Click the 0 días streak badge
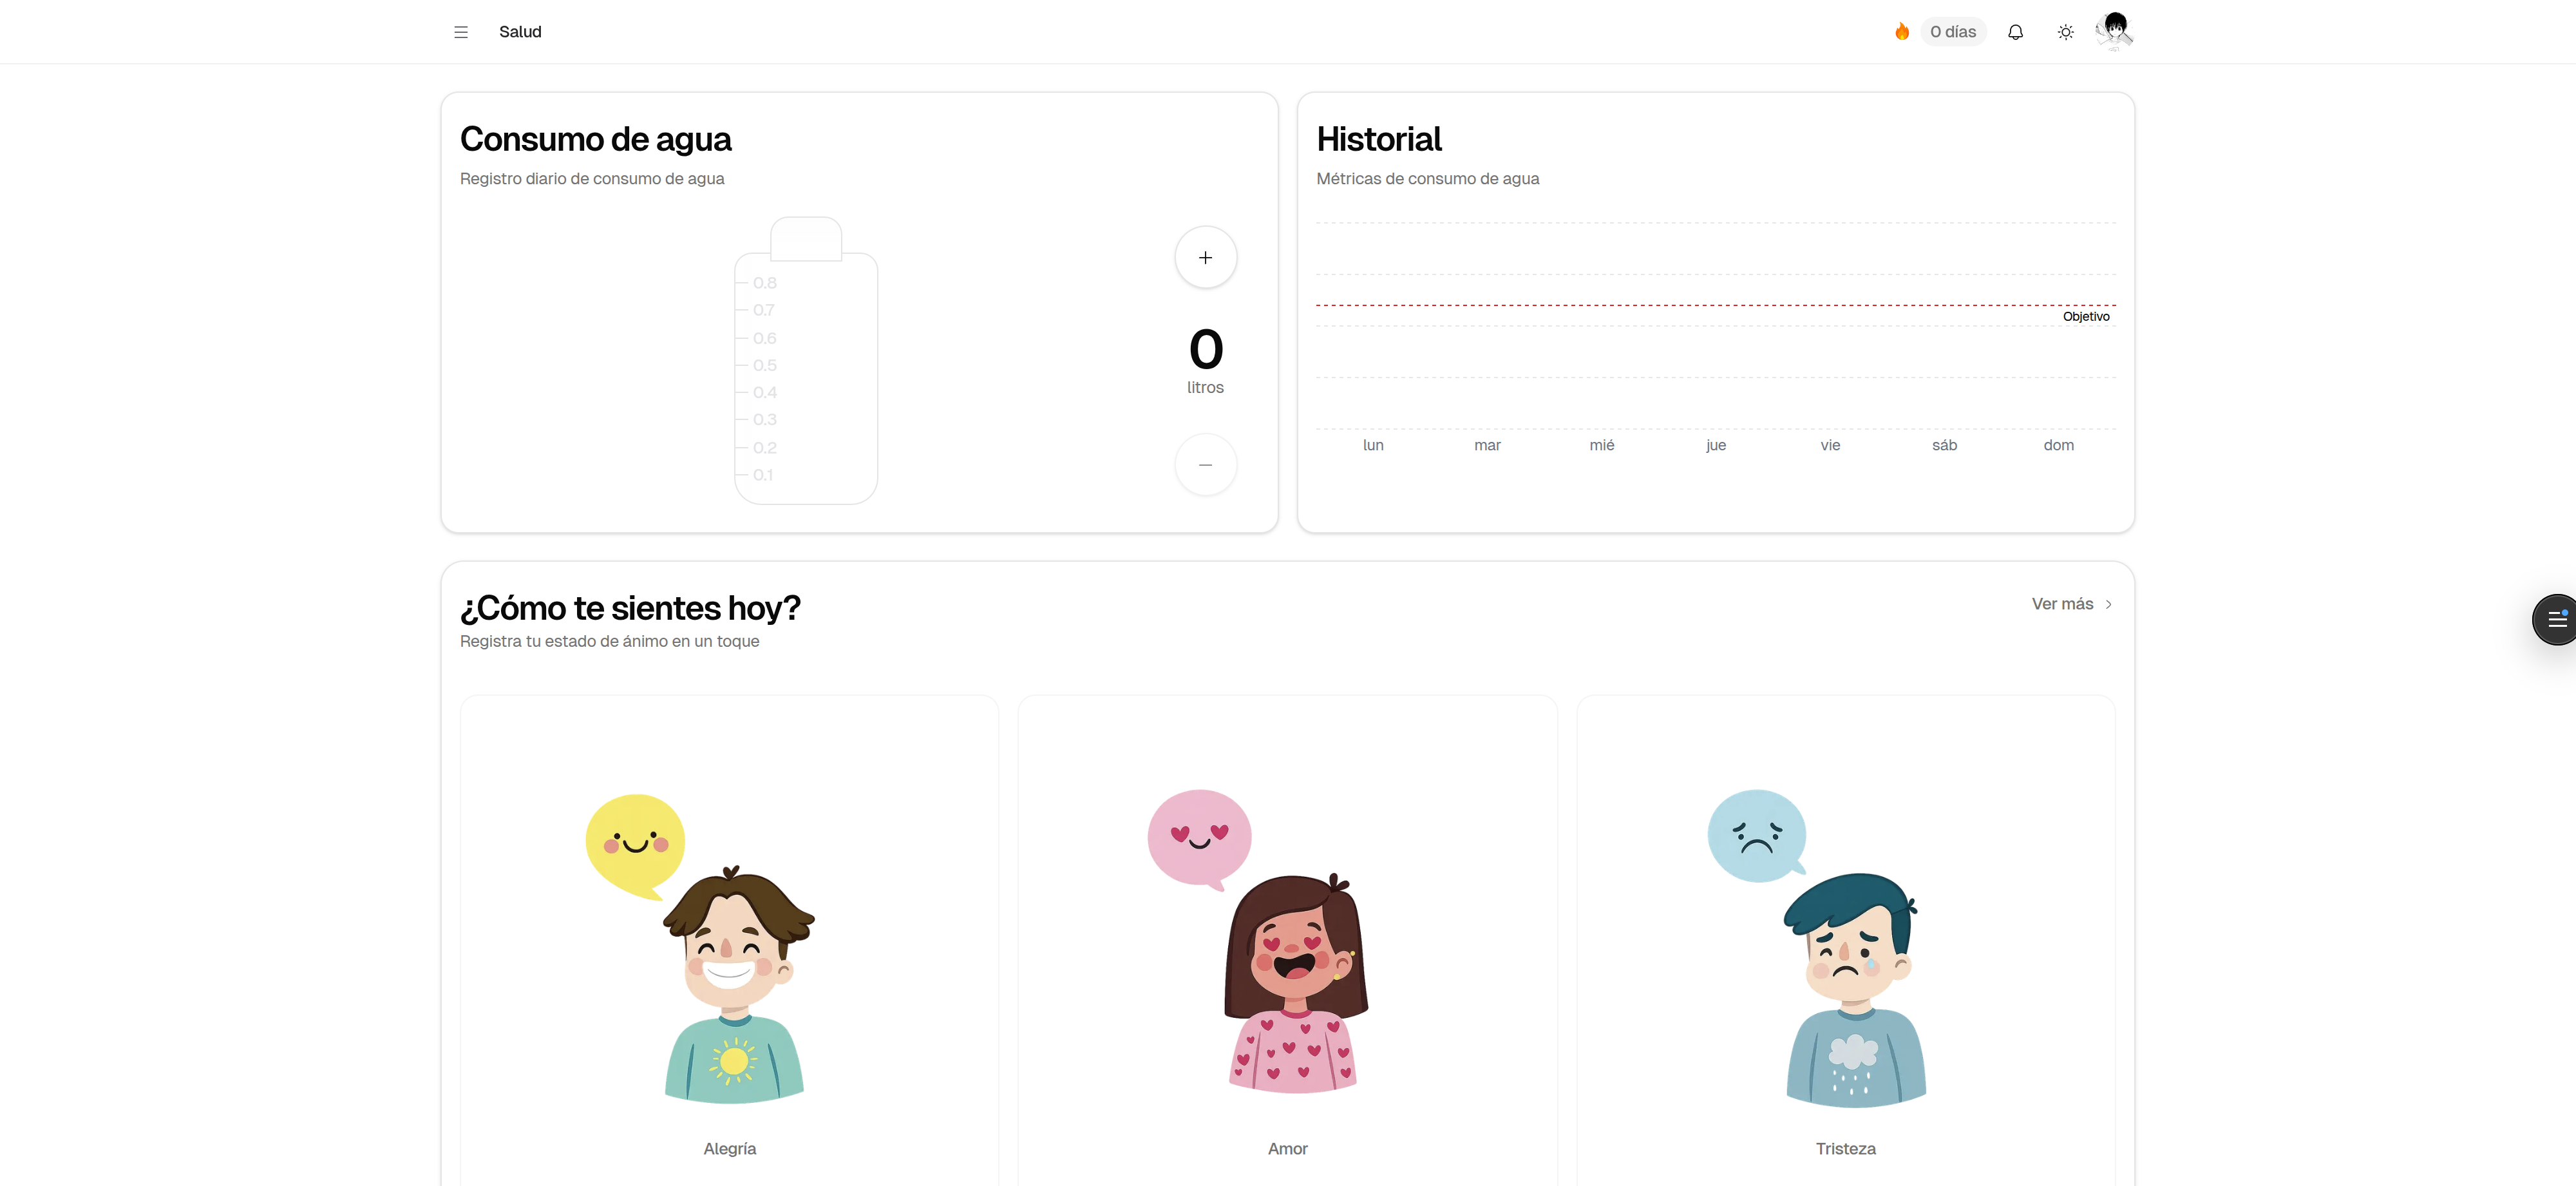Screen dimensions: 2576x1186 [1952, 32]
